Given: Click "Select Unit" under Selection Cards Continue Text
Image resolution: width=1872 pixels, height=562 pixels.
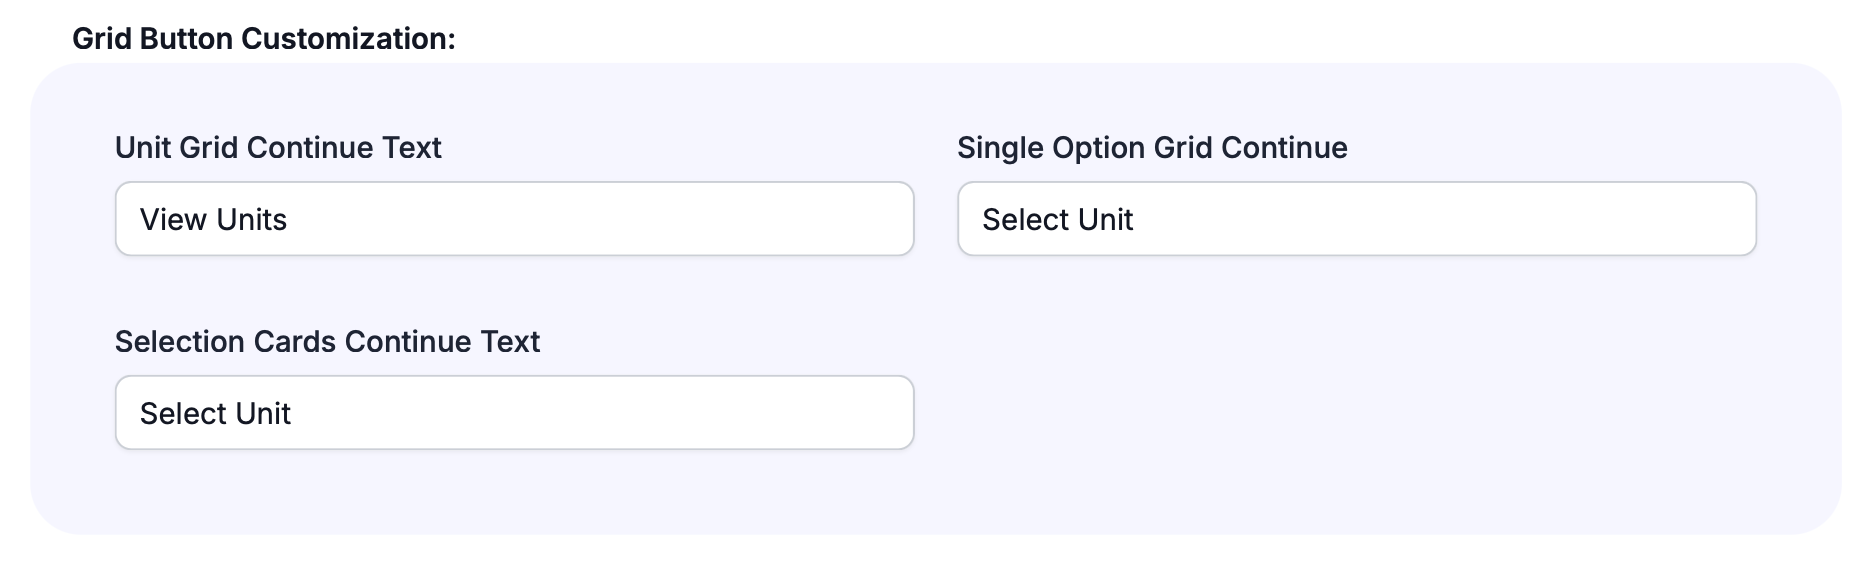Looking at the screenshot, I should pos(215,414).
